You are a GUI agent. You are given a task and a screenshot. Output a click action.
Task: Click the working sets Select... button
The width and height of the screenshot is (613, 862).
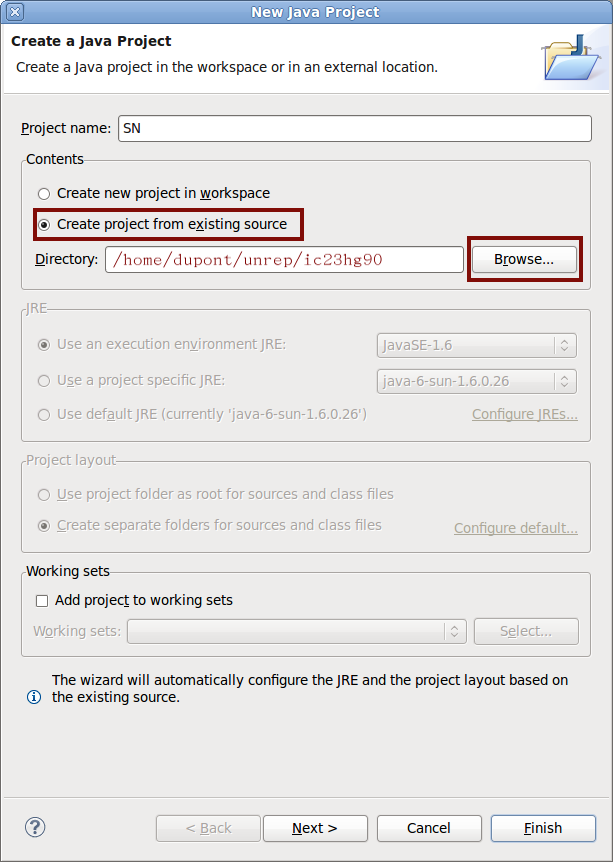(x=526, y=631)
